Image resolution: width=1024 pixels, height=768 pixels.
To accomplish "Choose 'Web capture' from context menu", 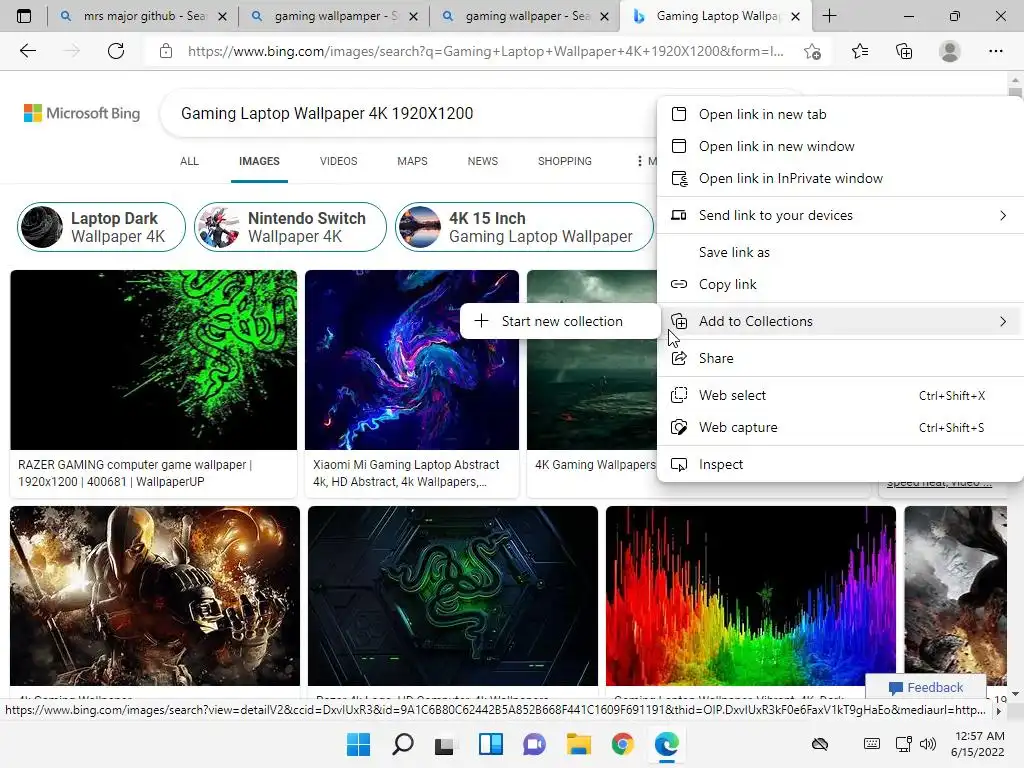I will coord(840,427).
